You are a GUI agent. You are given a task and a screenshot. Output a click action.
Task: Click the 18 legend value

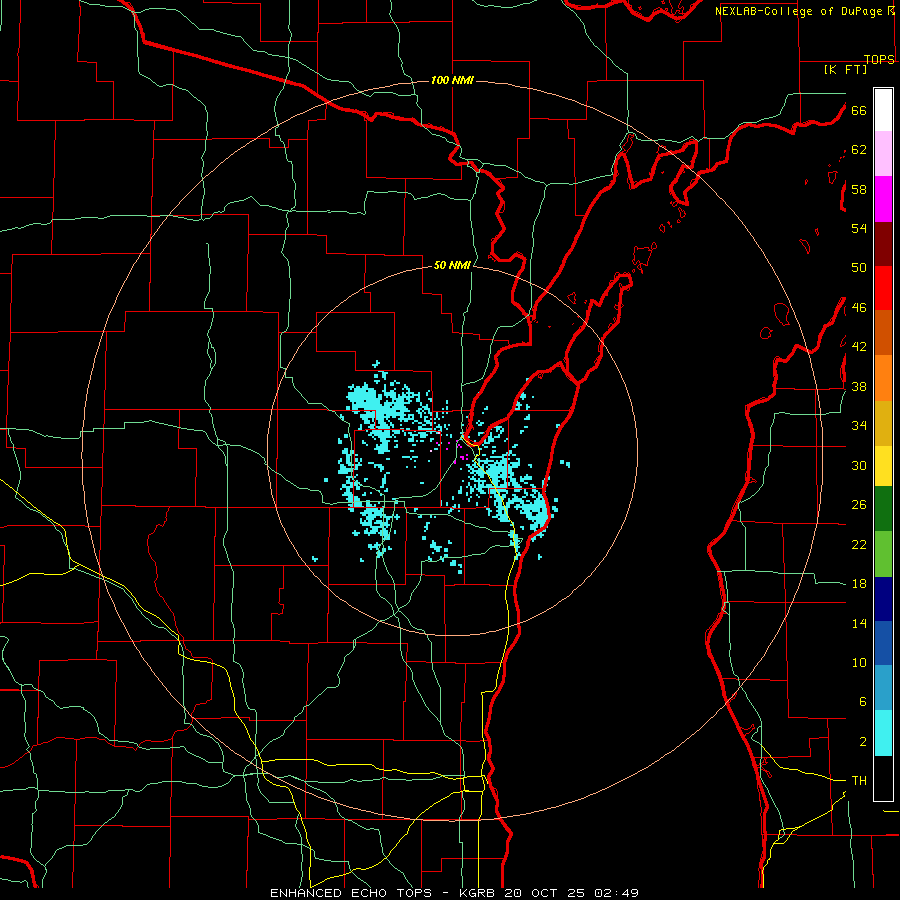(859, 584)
